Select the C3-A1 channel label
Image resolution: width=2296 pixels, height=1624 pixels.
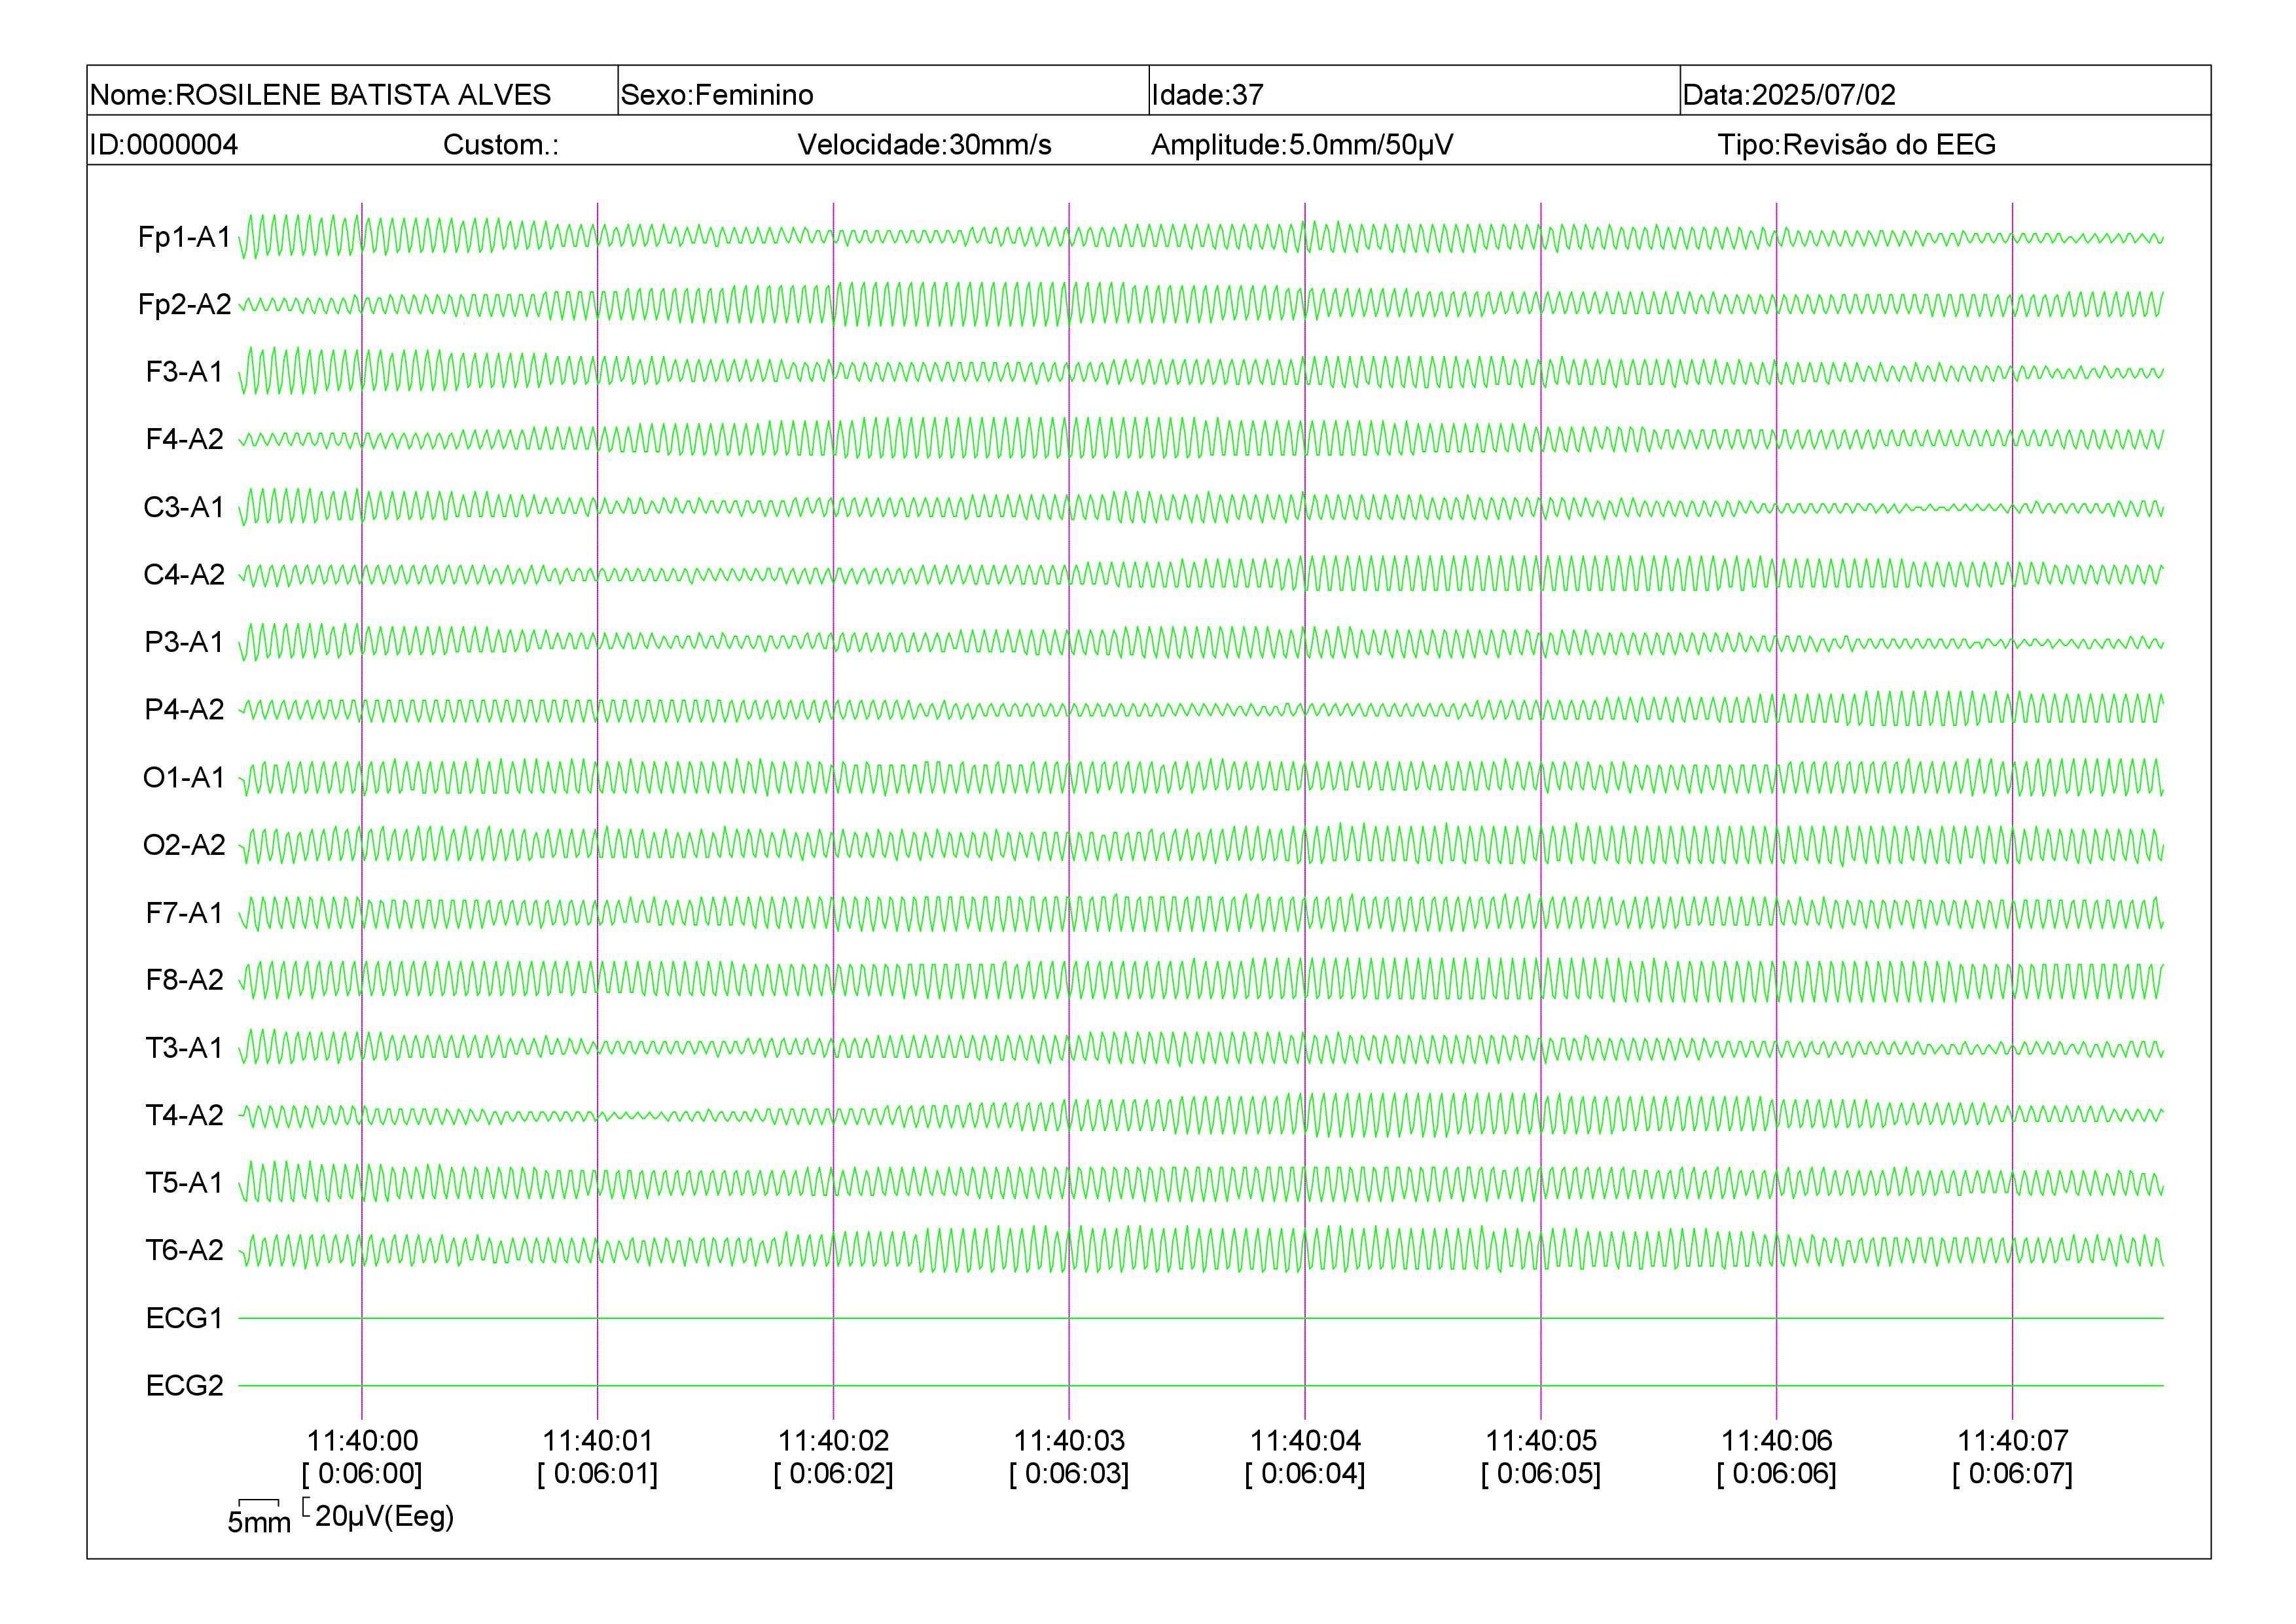coord(185,507)
